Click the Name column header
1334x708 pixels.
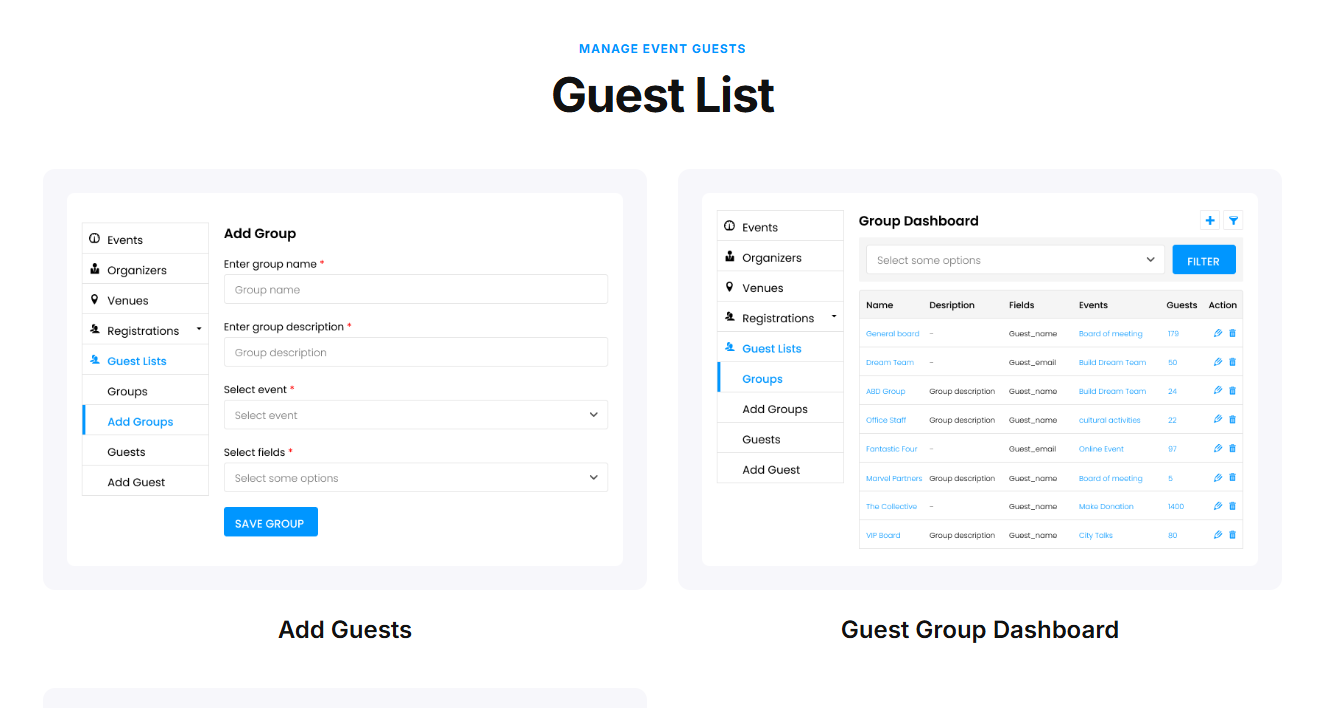tap(880, 305)
